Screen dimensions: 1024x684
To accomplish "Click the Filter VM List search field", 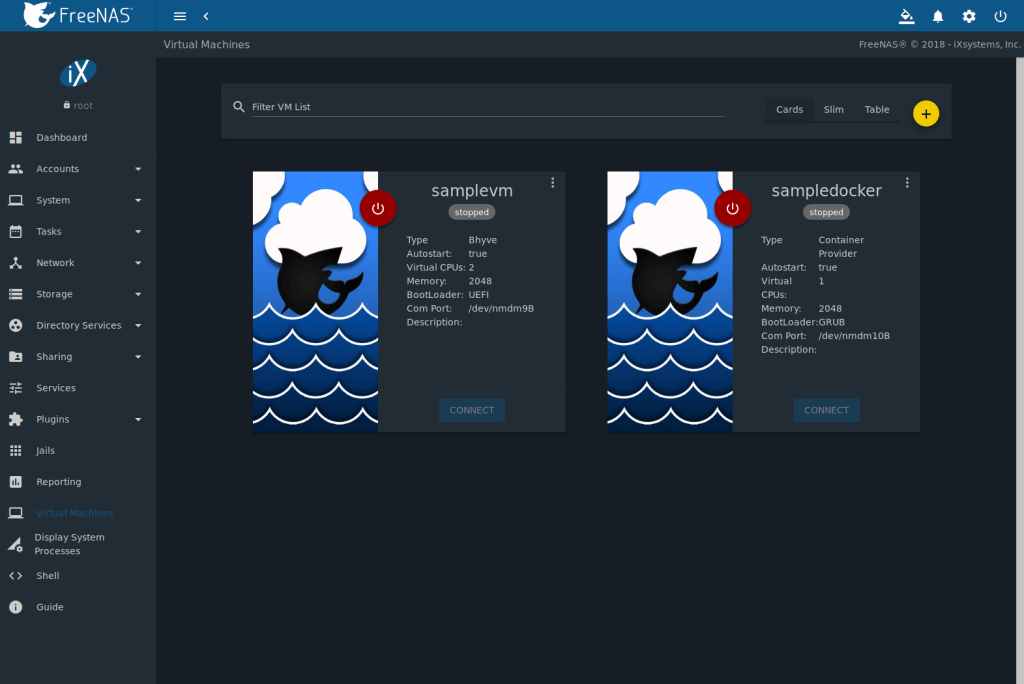I will coord(487,107).
